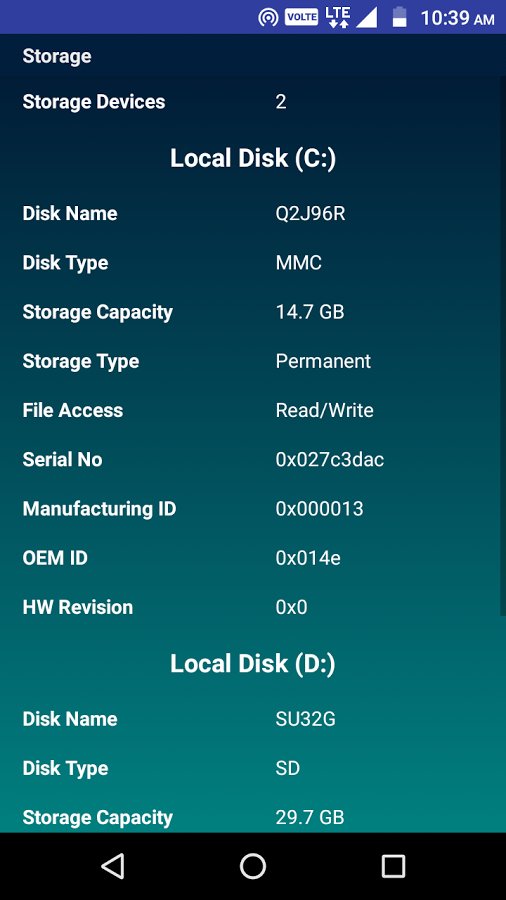Select the Storage header title
The width and height of the screenshot is (506, 900).
57,56
